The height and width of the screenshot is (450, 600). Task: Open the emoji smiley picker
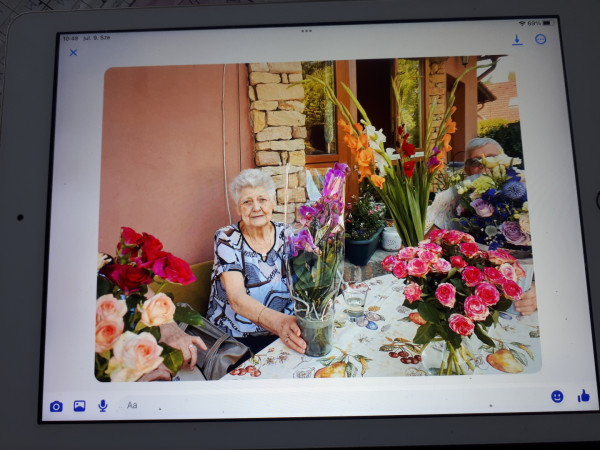(x=557, y=396)
